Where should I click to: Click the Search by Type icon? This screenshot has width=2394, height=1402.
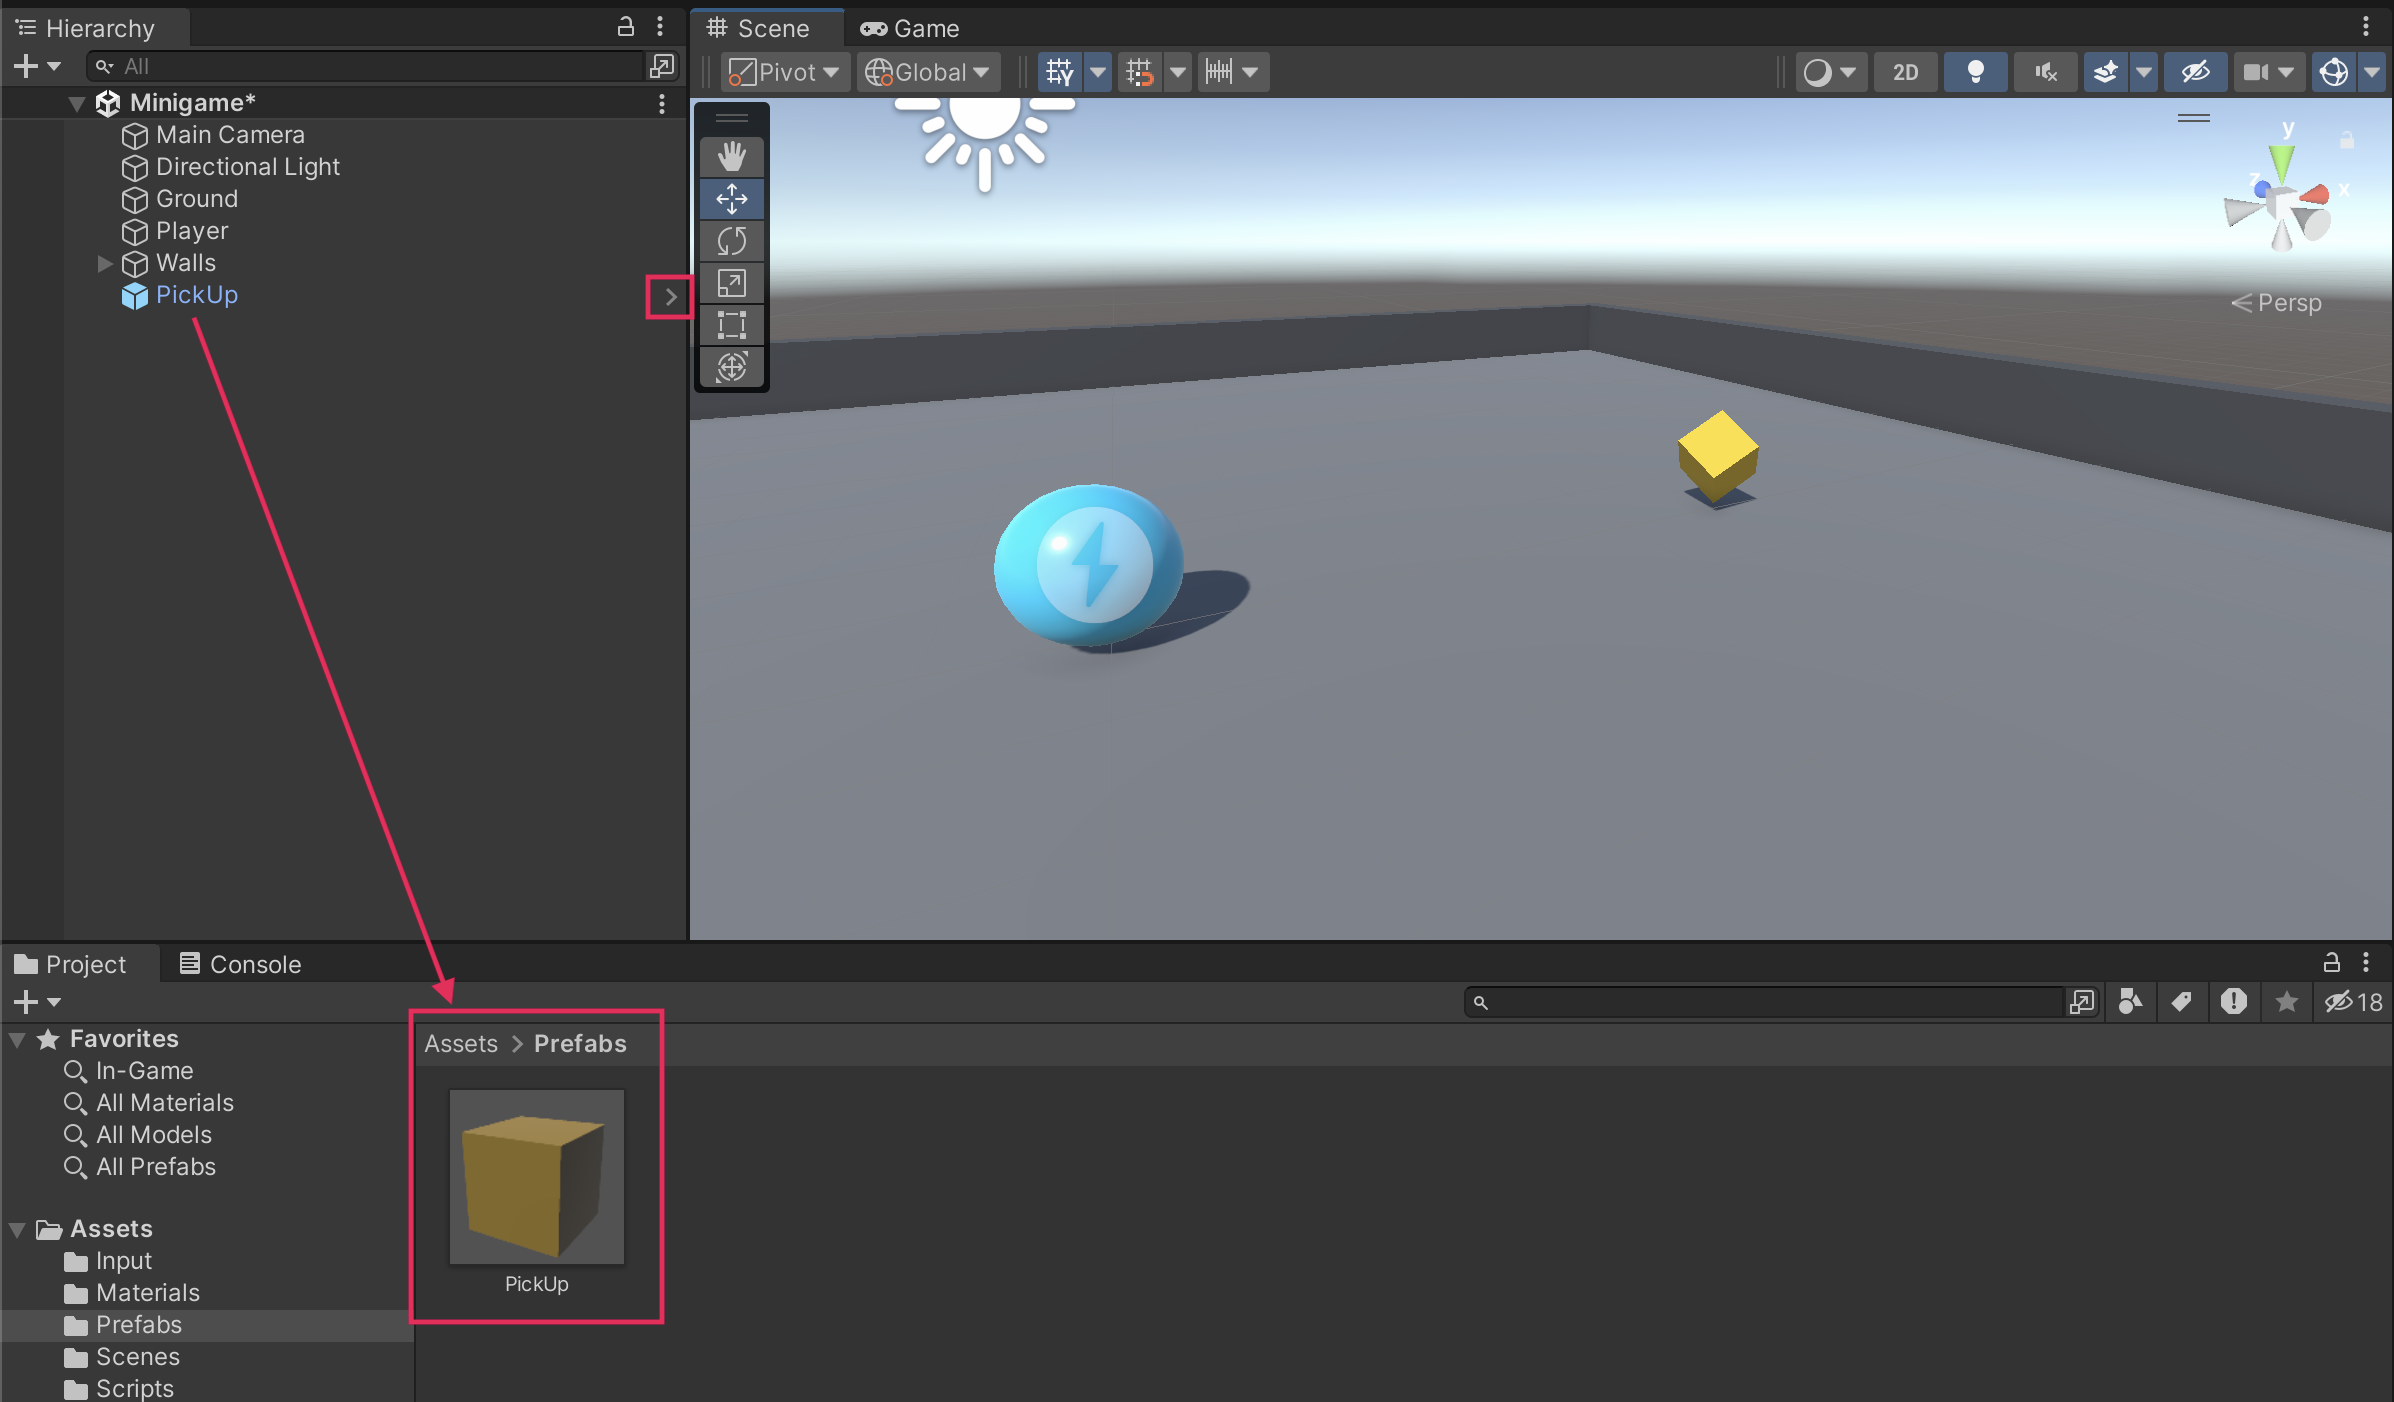(2130, 1001)
